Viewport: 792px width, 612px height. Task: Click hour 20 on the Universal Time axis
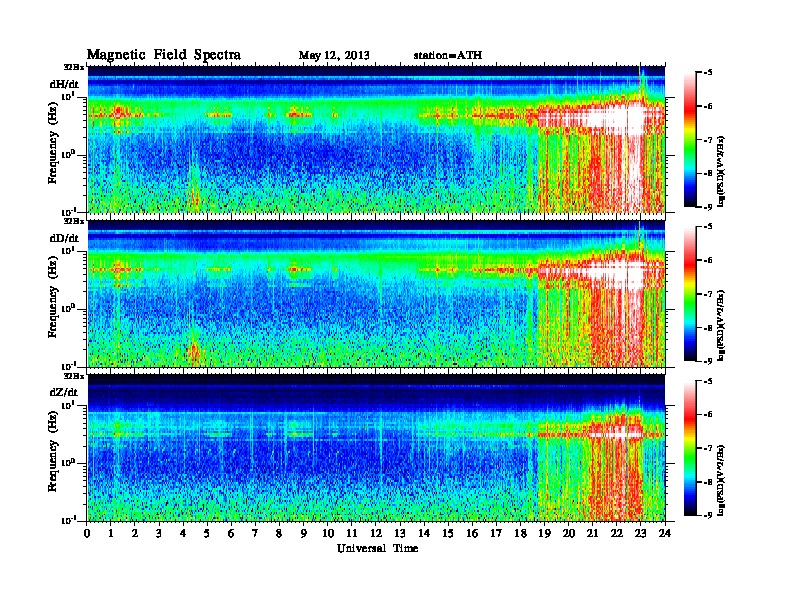pyautogui.click(x=569, y=533)
